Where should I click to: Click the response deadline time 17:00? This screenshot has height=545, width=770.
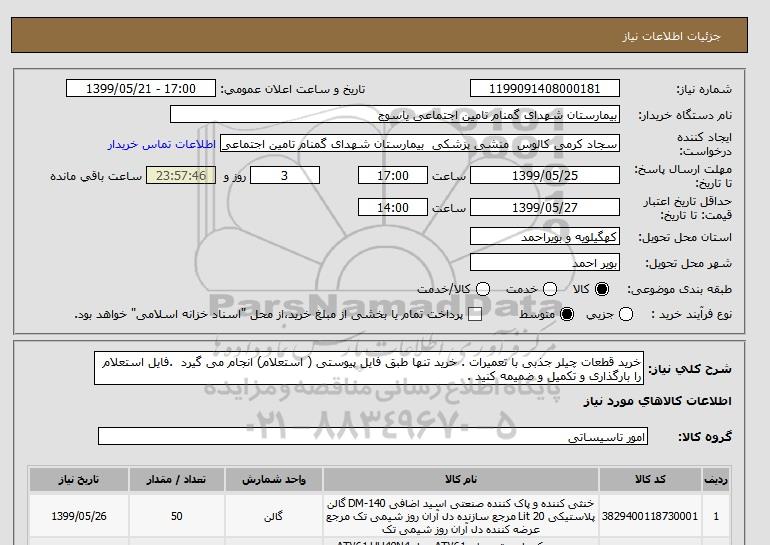point(393,175)
